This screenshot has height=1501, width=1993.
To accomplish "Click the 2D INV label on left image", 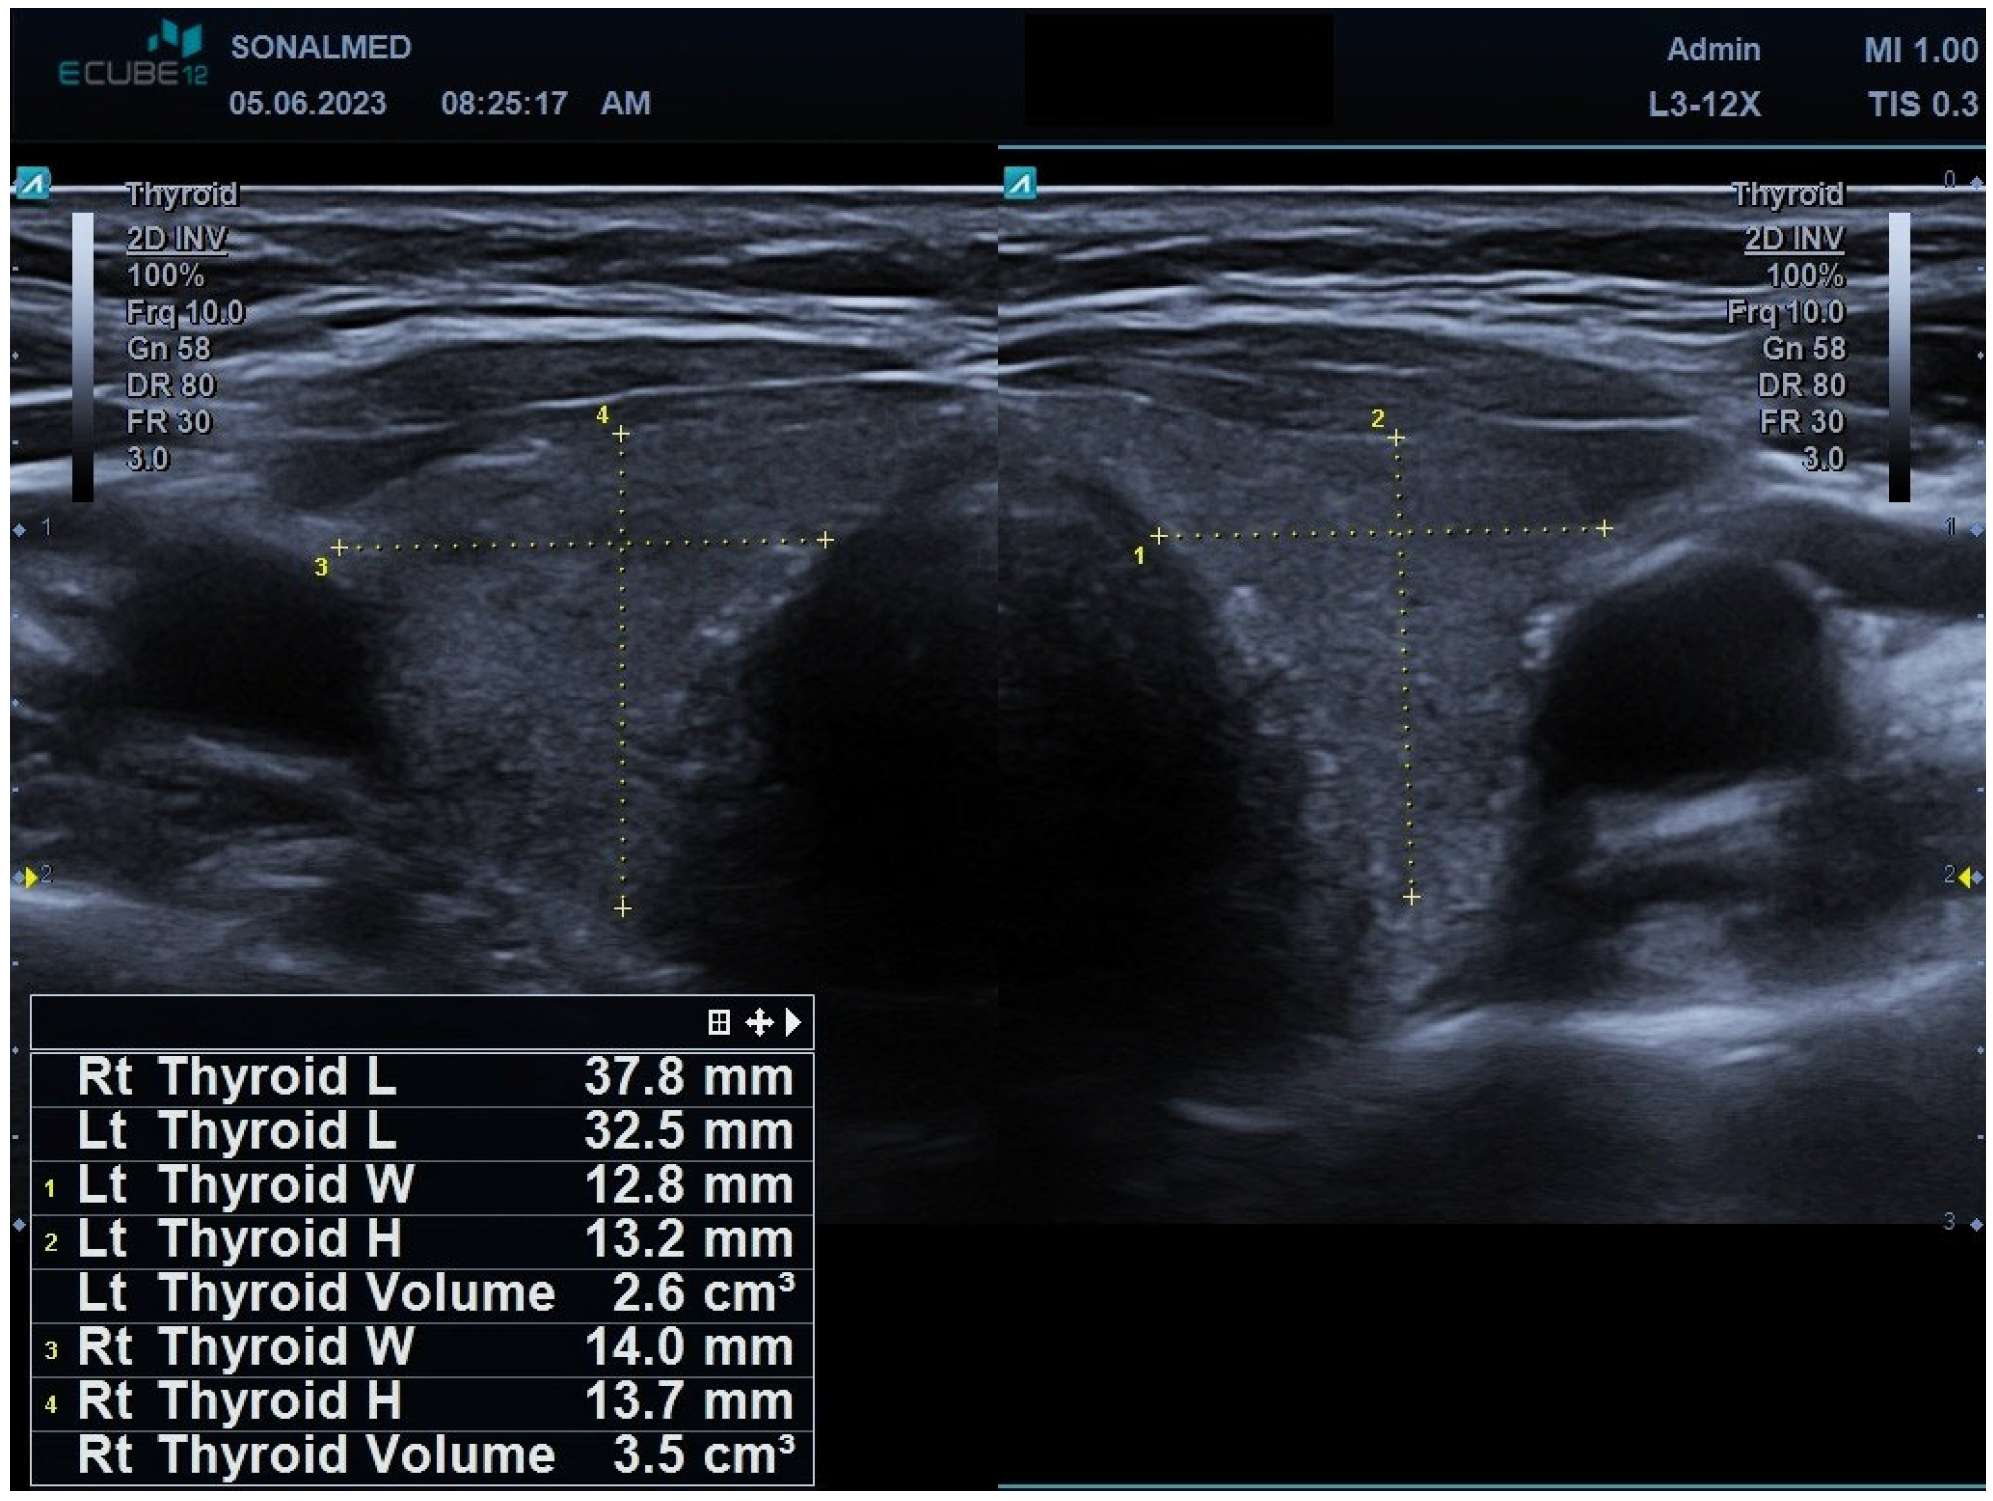I will click(177, 239).
